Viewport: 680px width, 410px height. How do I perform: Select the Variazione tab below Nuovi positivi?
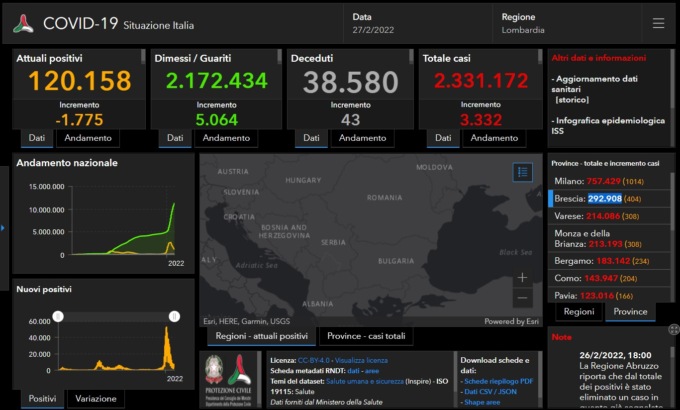(95, 399)
